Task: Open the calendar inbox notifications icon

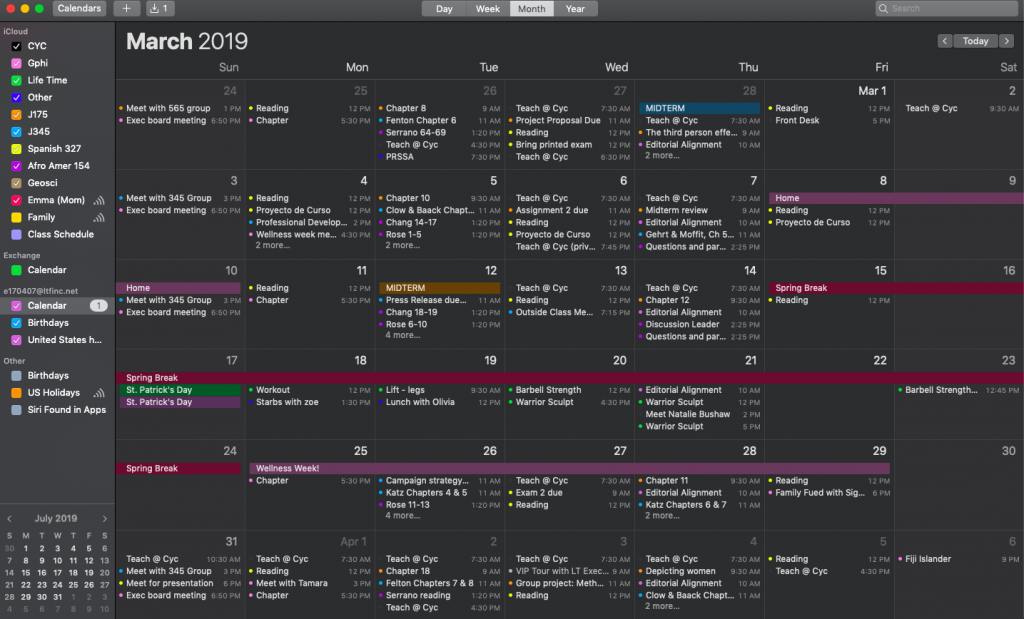Action: [160, 9]
